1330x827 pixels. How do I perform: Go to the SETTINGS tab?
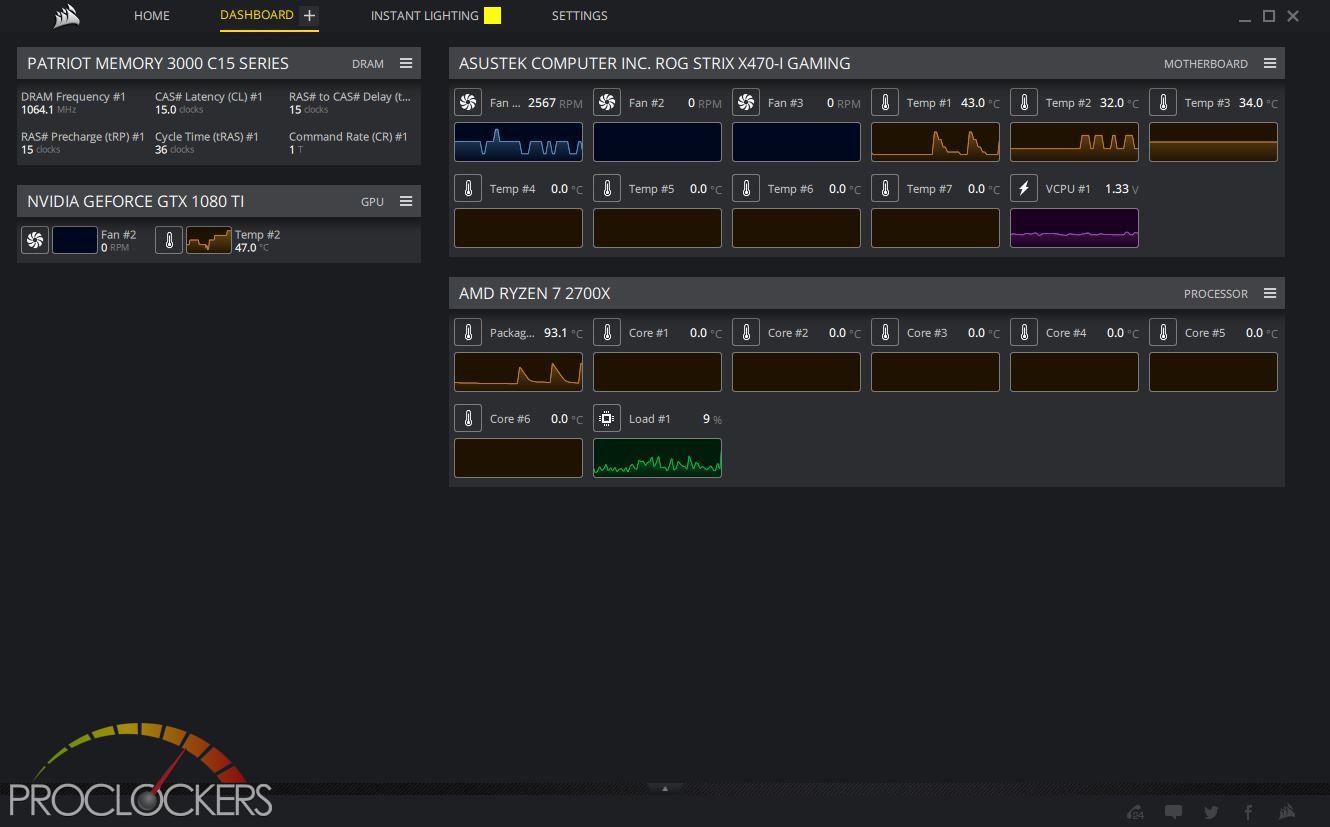pos(579,16)
